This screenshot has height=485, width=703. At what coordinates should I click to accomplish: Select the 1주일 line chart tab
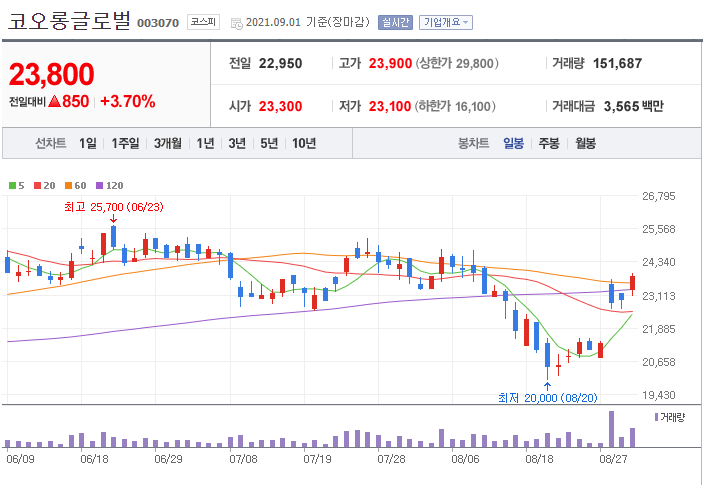(x=126, y=143)
